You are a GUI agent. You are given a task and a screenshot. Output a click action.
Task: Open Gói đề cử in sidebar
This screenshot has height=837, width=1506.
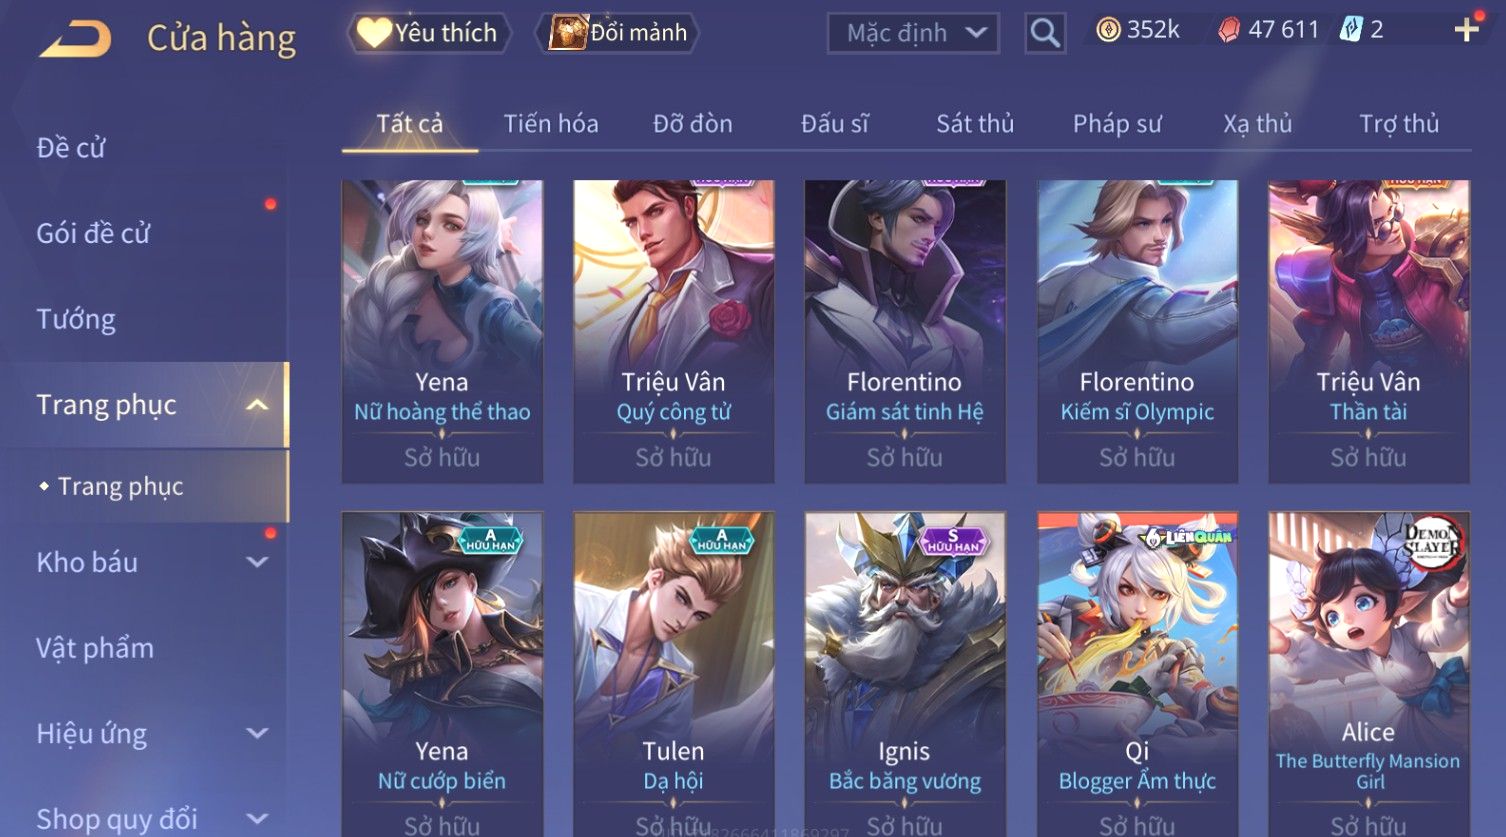pyautogui.click(x=93, y=233)
